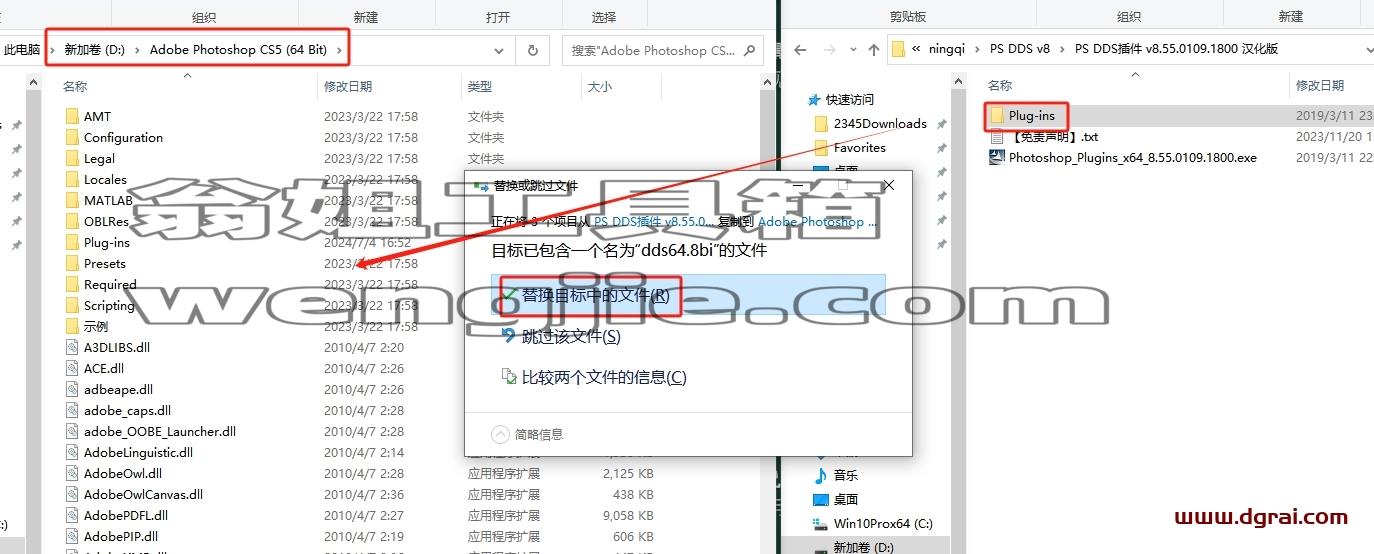Click the 新加卷 (D:) breadcrumb in left window
The width and height of the screenshot is (1374, 554).
click(94, 49)
